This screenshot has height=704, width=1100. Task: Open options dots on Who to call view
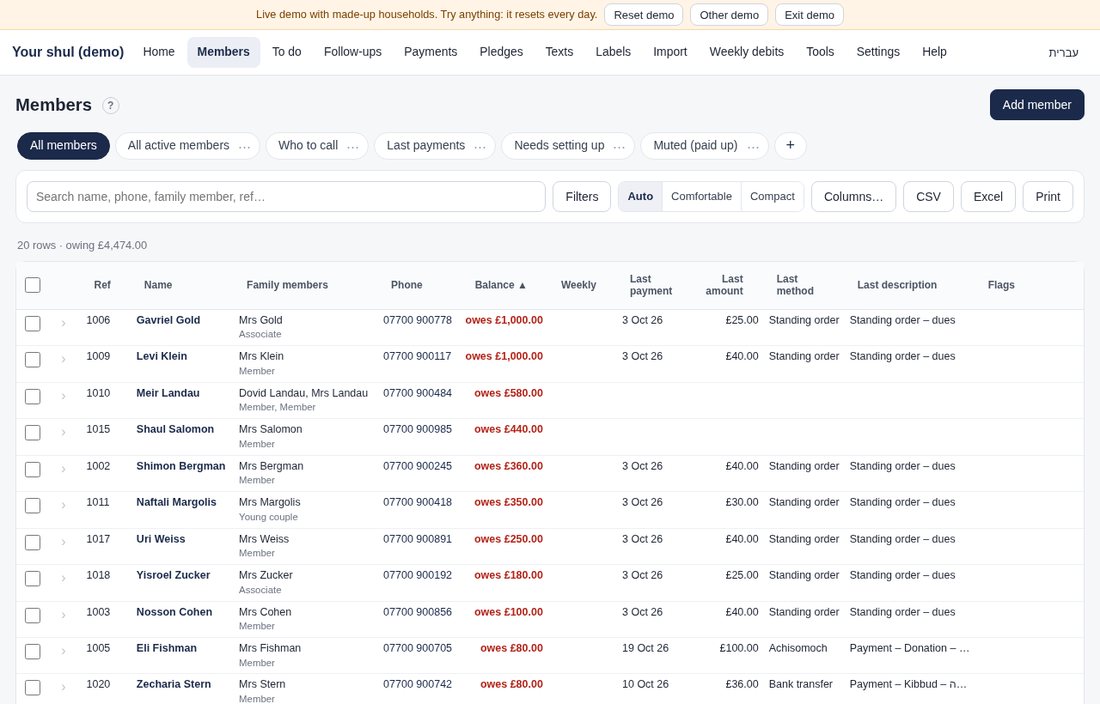353,146
